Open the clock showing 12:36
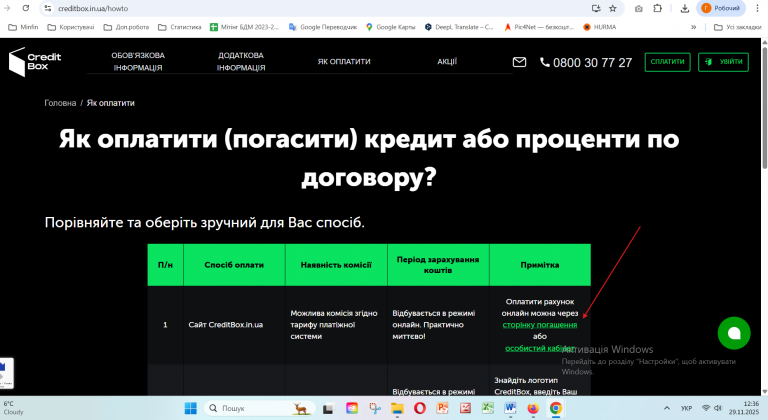Viewport: 768px width, 420px height. (x=744, y=408)
